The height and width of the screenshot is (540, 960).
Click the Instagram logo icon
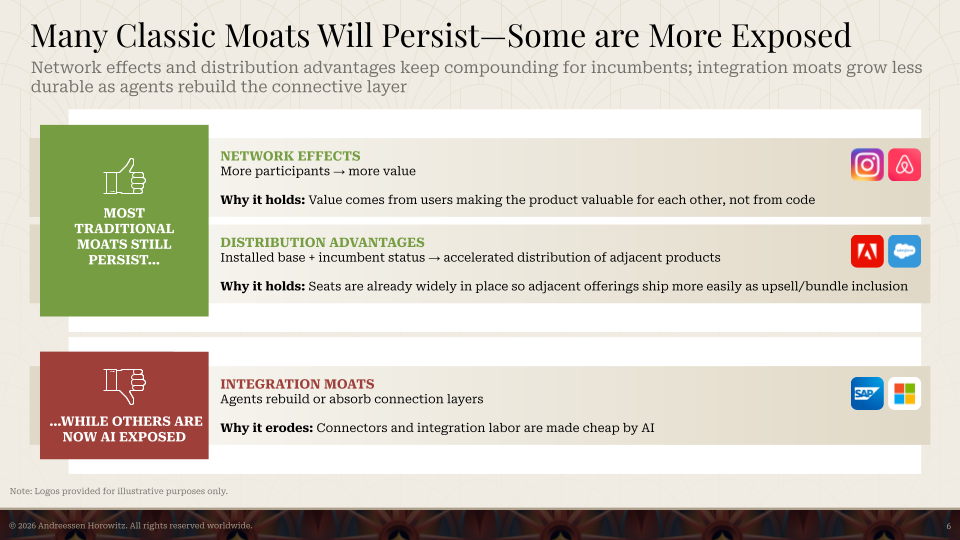coord(867,164)
